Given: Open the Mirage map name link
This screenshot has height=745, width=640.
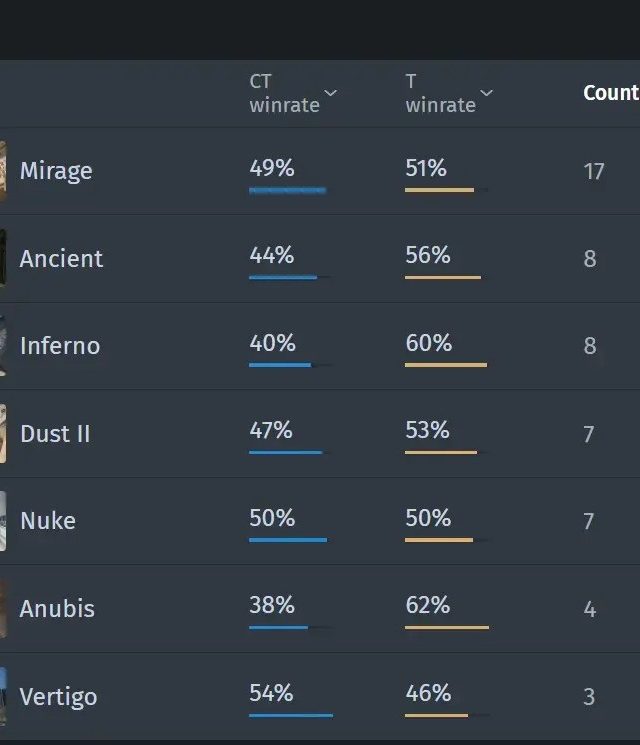Looking at the screenshot, I should [x=56, y=171].
